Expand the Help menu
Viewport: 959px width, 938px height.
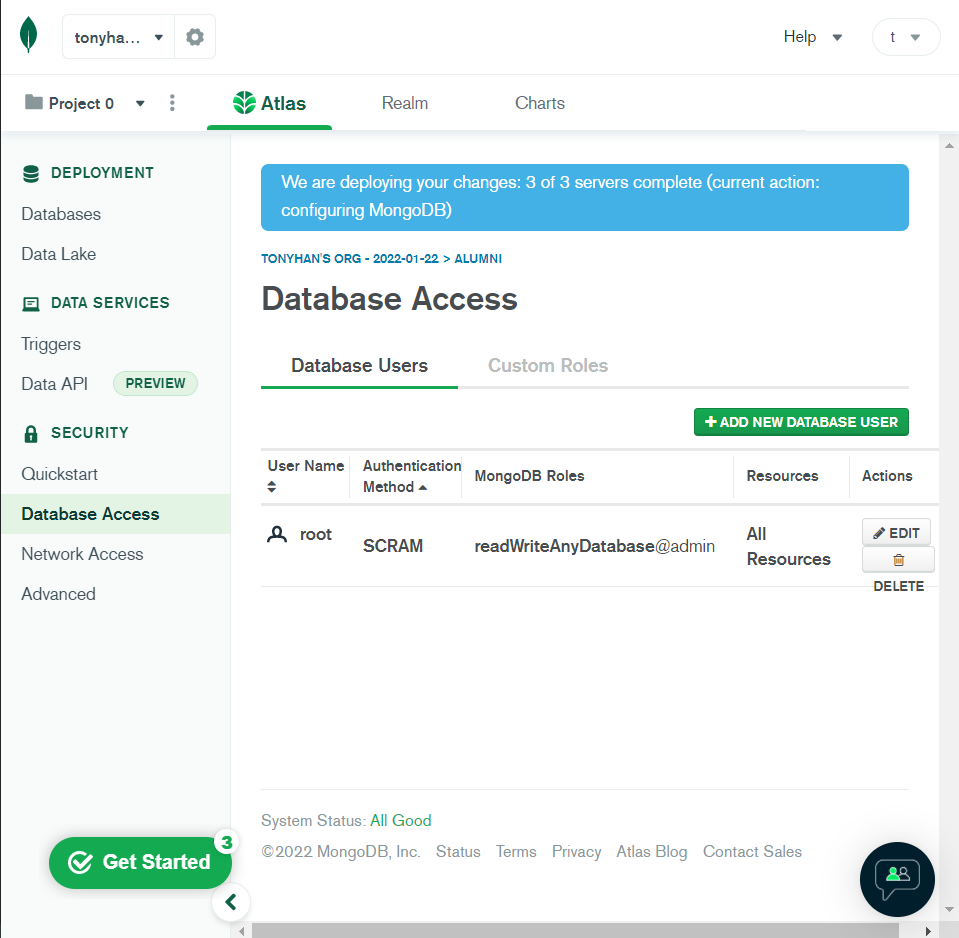click(x=813, y=37)
